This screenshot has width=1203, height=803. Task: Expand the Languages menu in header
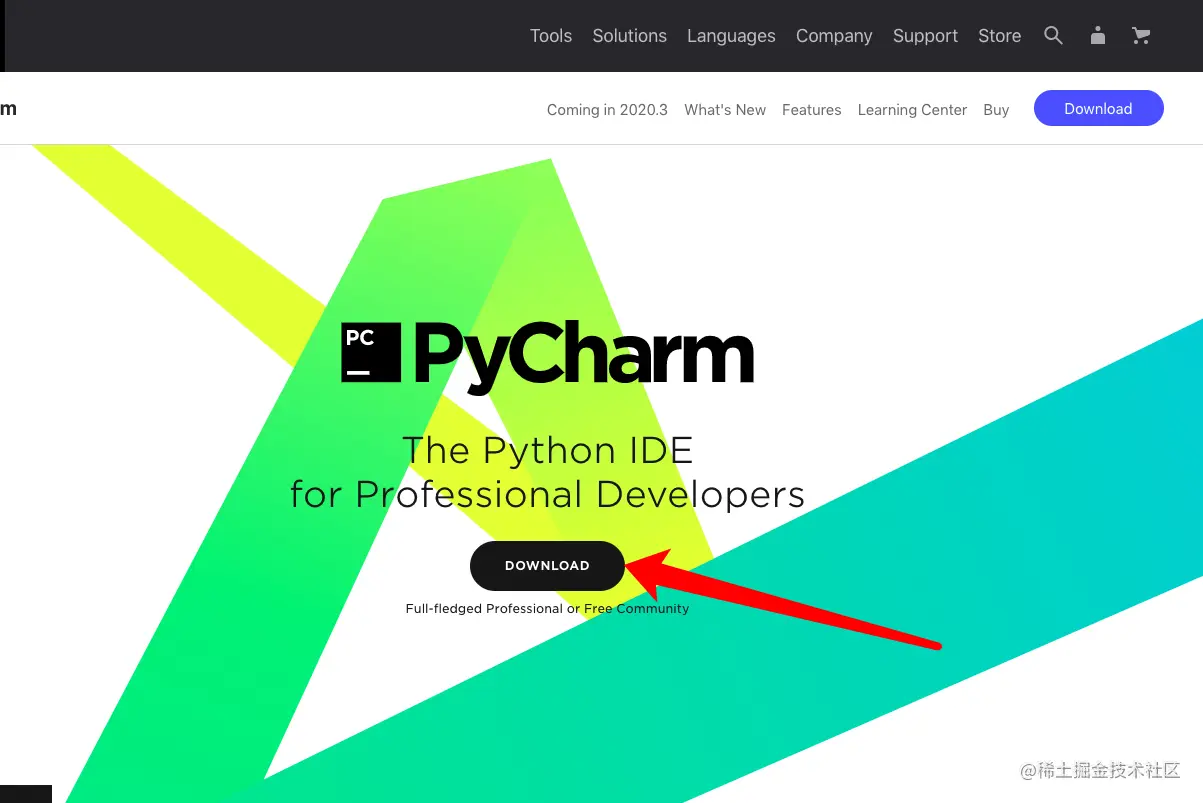[731, 36]
